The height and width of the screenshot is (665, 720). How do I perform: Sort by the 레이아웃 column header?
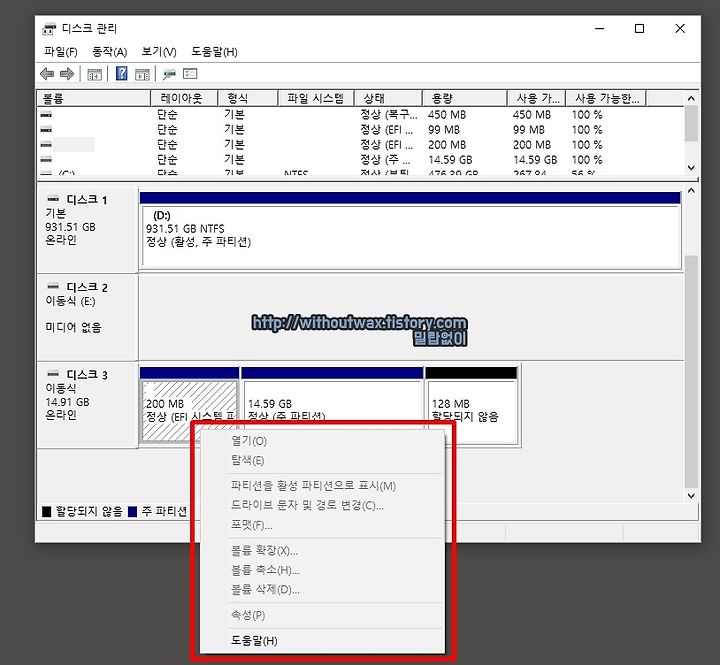click(x=184, y=98)
